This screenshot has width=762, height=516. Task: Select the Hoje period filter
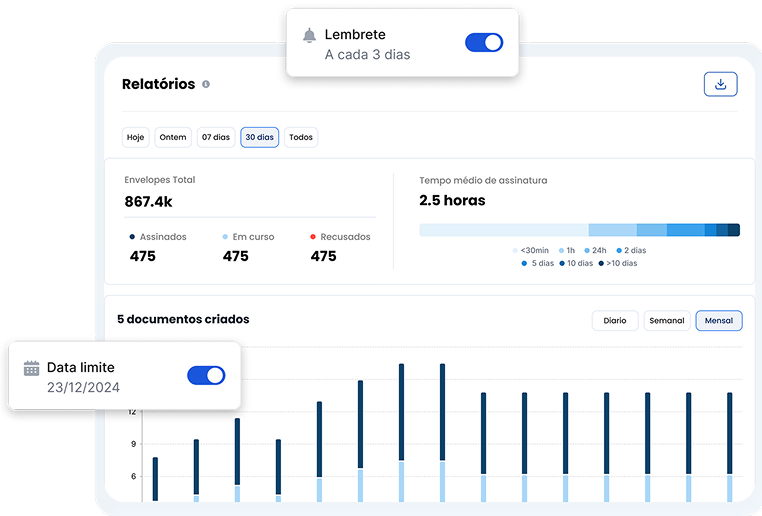136,137
